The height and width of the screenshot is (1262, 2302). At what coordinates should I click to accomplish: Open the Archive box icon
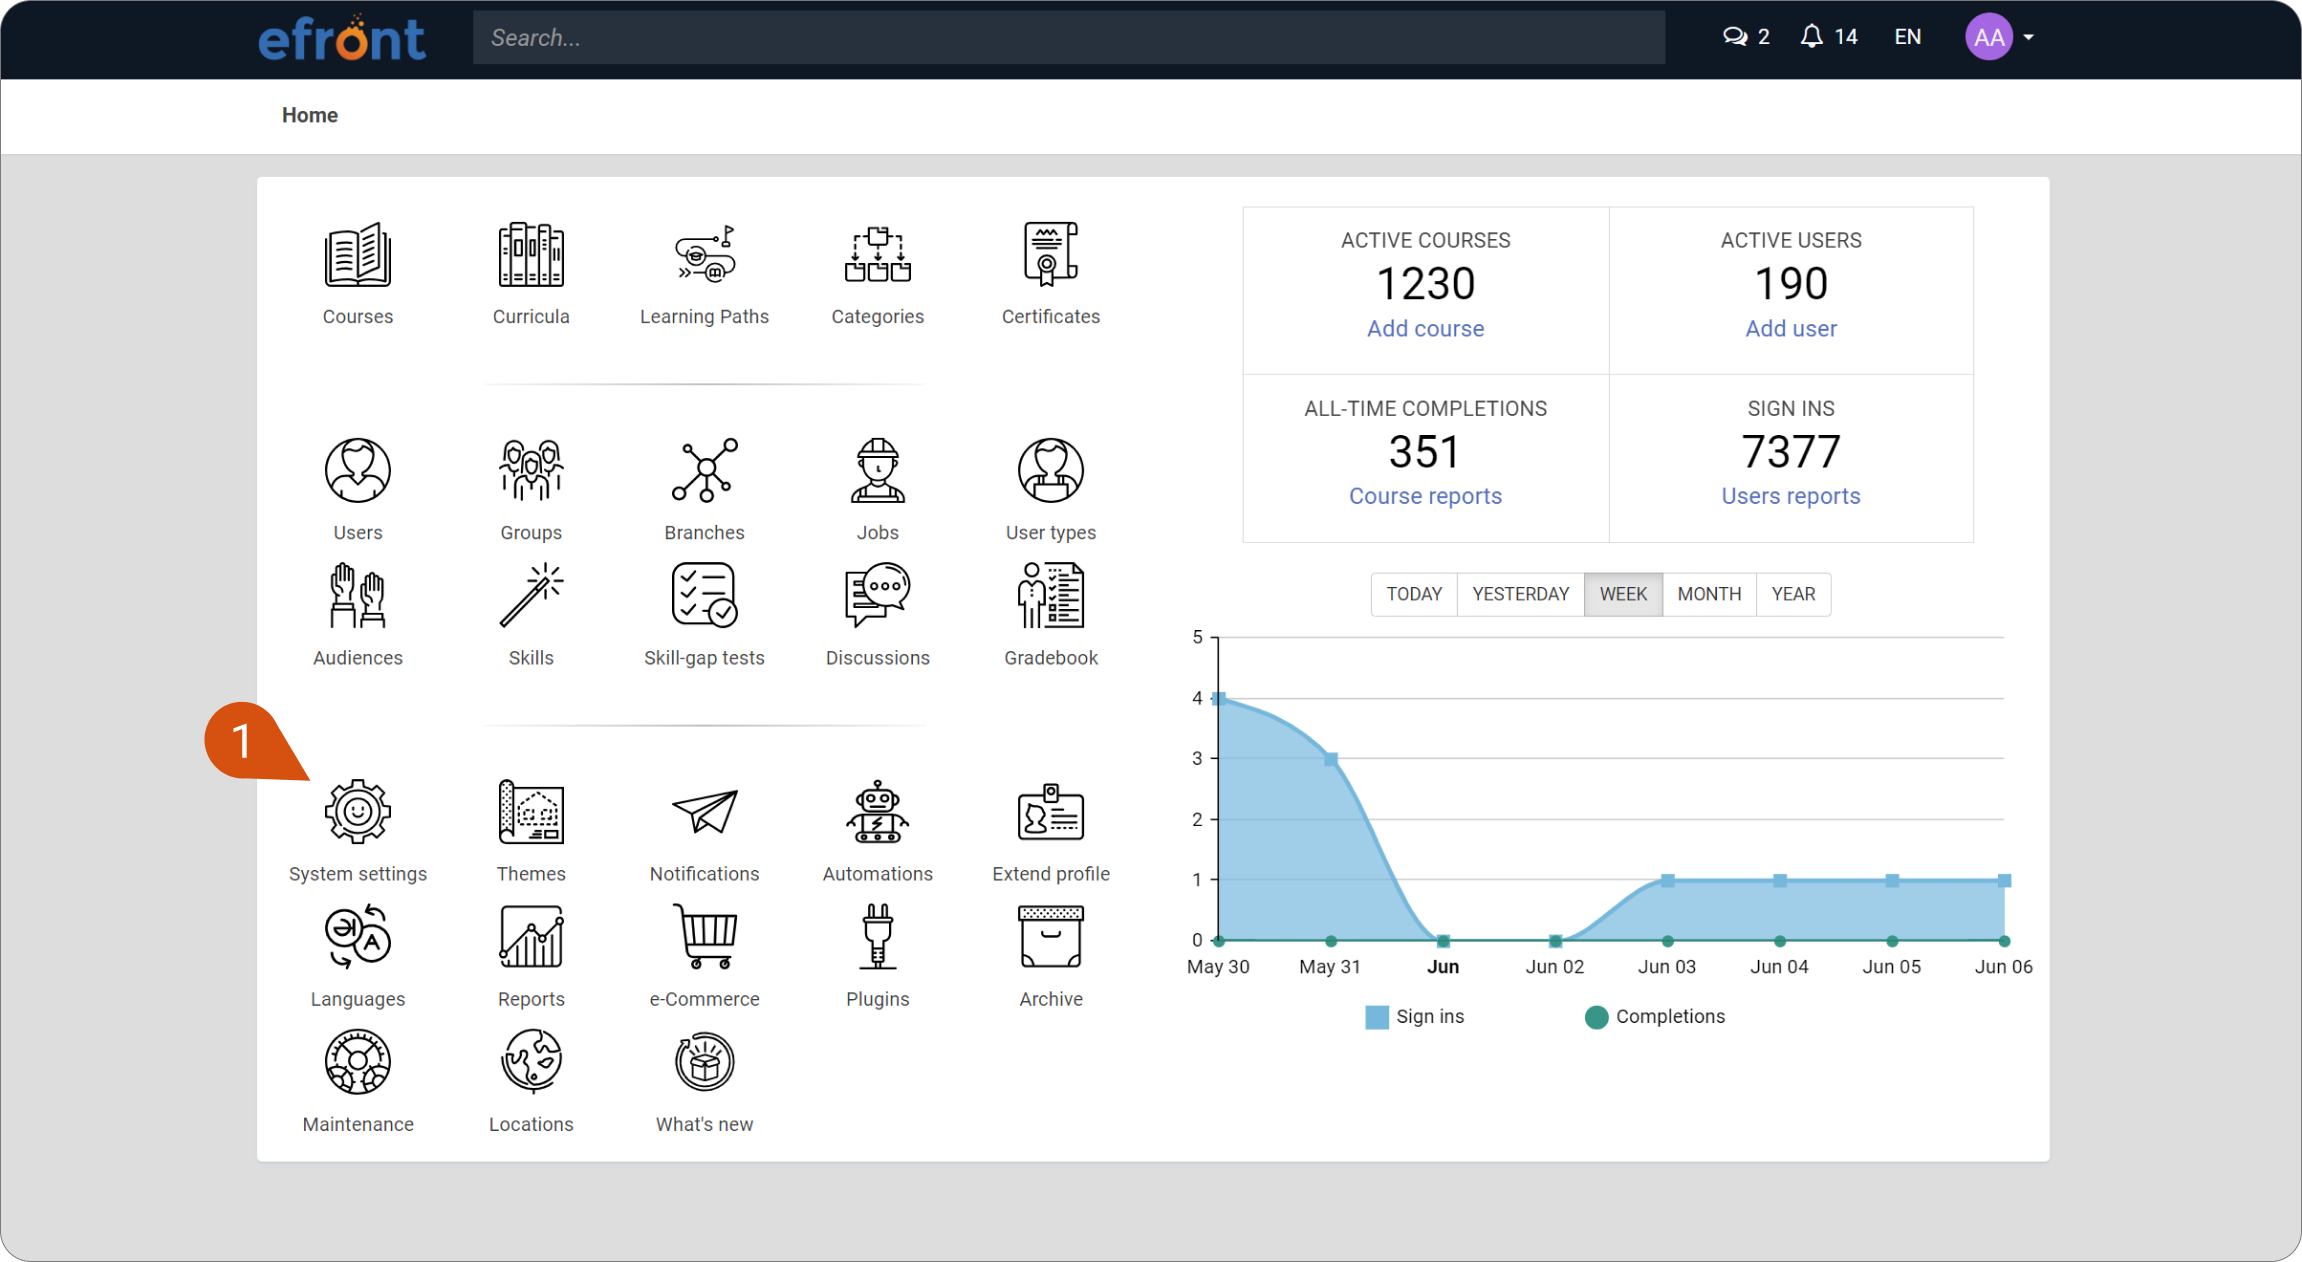(x=1051, y=937)
